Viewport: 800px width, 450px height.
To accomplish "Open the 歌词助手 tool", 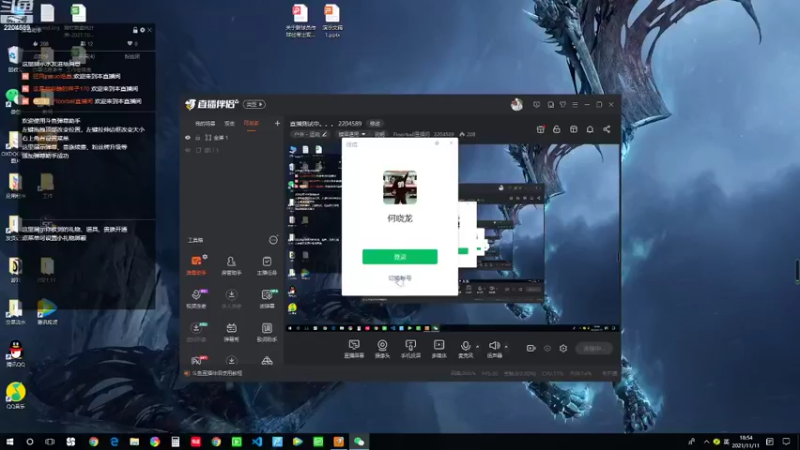I will tap(266, 332).
